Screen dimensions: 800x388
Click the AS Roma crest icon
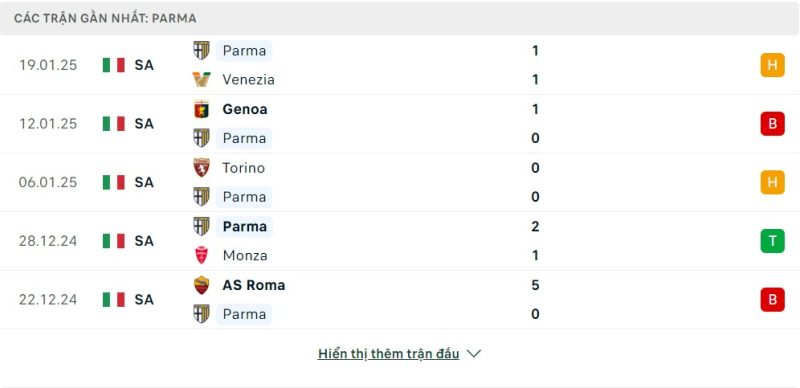(x=202, y=285)
